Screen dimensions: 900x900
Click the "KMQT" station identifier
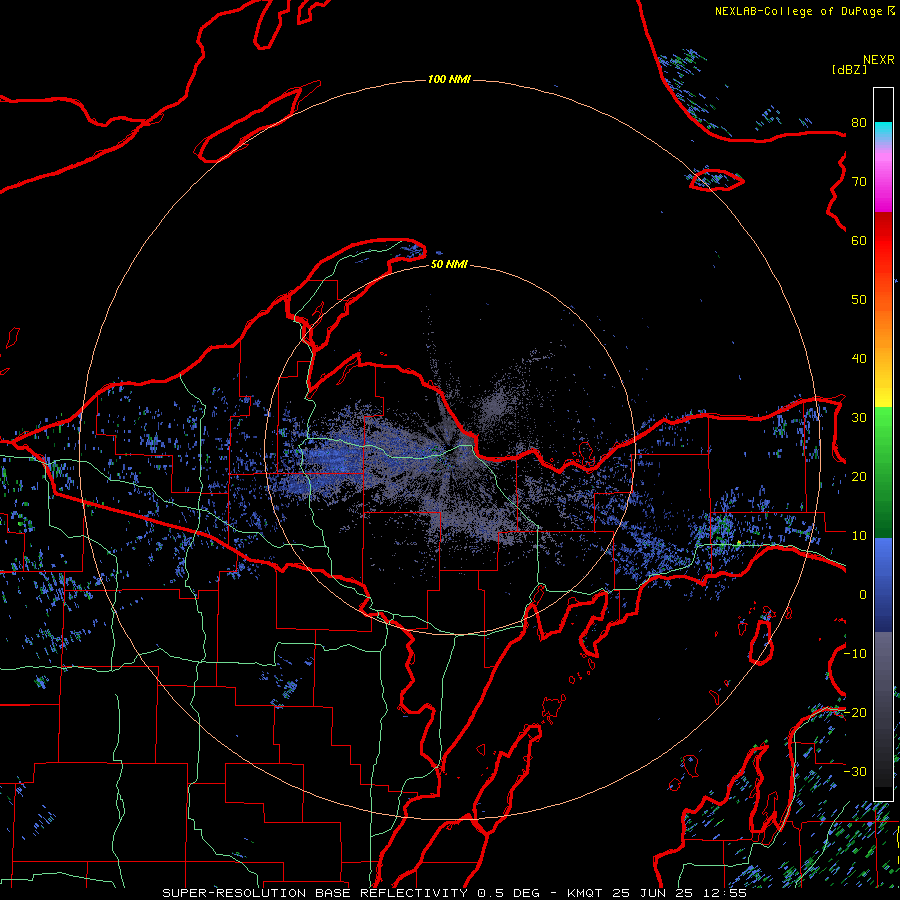584,893
